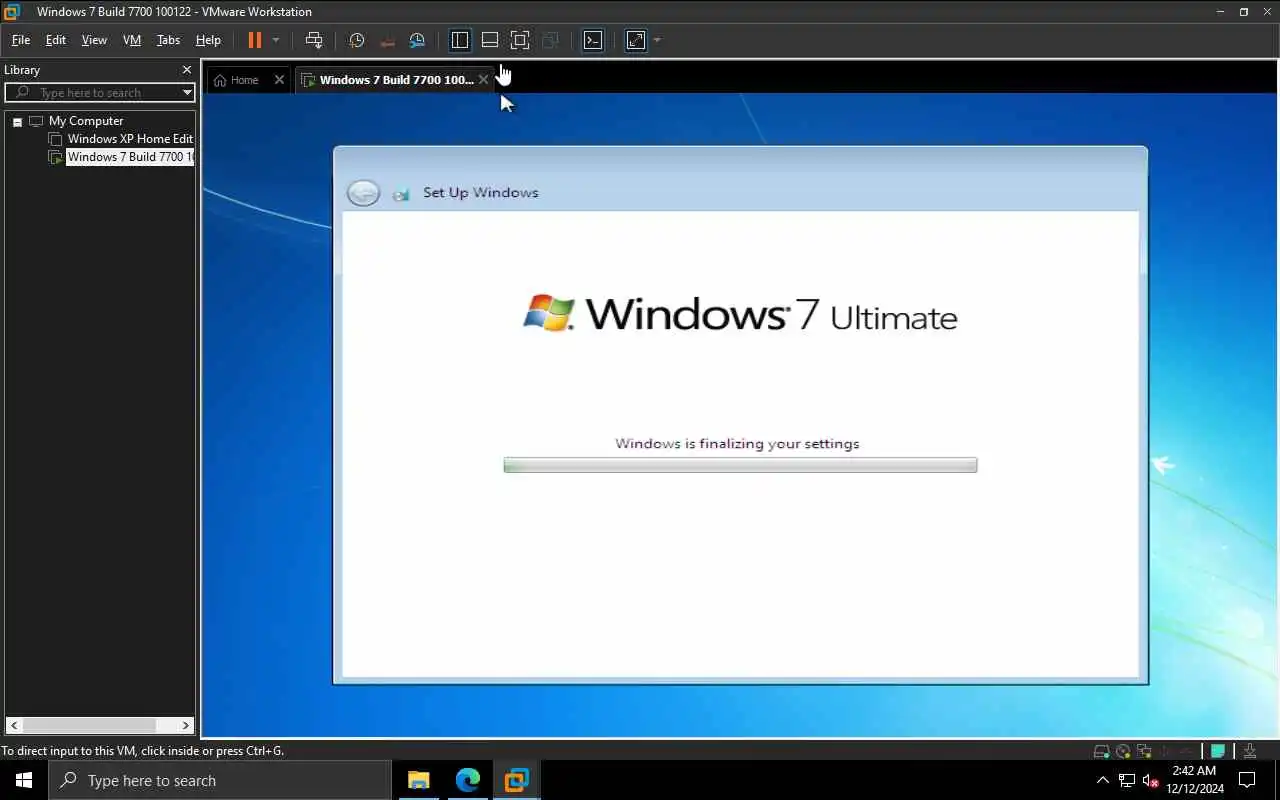Close the Windows 7 Build 7700 tab
Screen dimensions: 1280x800
click(484, 80)
